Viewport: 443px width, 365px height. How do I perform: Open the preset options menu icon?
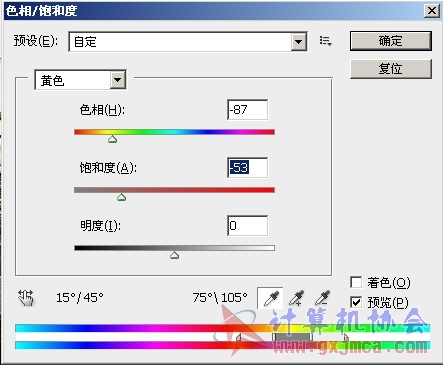tap(325, 41)
